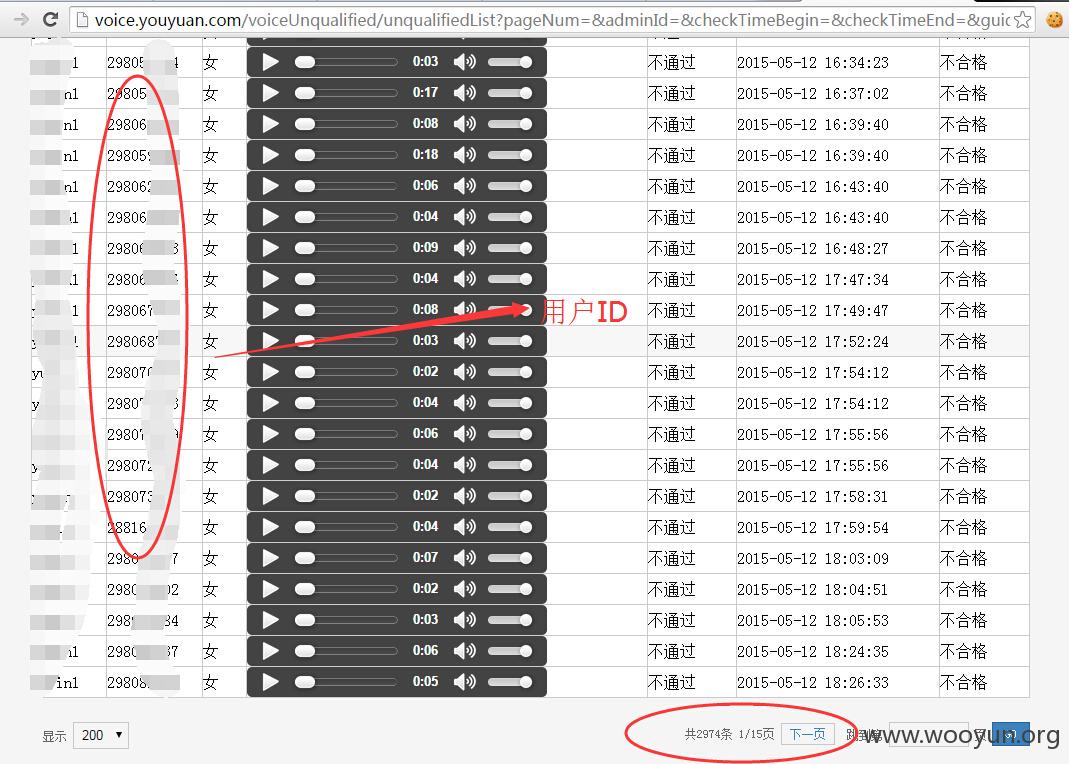Select the timestamp 2015-05-12 18:03:09

point(813,559)
